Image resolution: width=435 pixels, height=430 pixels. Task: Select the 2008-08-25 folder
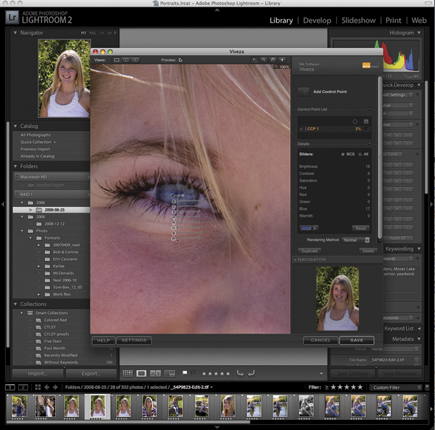tap(52, 210)
